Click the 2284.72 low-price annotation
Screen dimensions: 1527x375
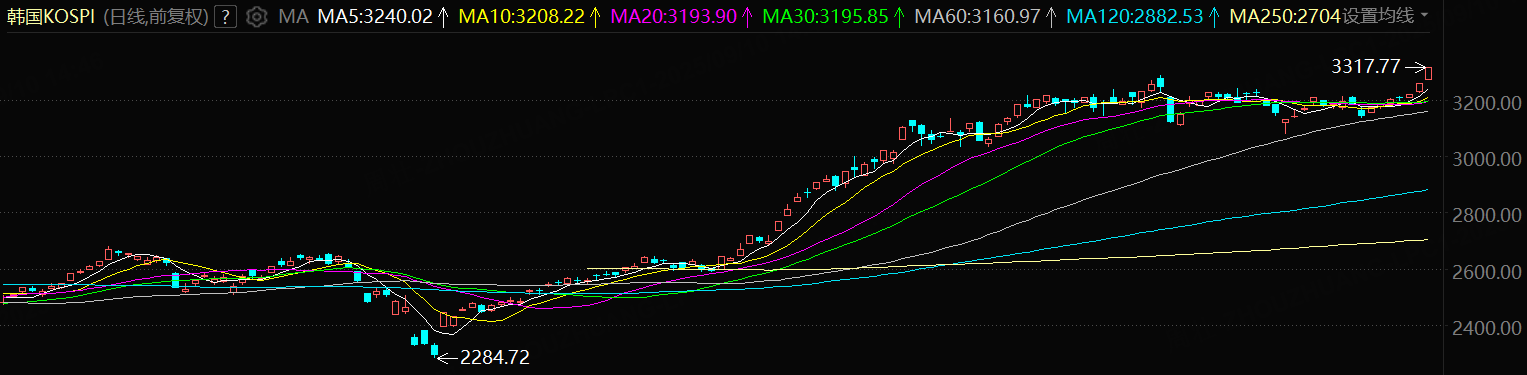point(495,357)
